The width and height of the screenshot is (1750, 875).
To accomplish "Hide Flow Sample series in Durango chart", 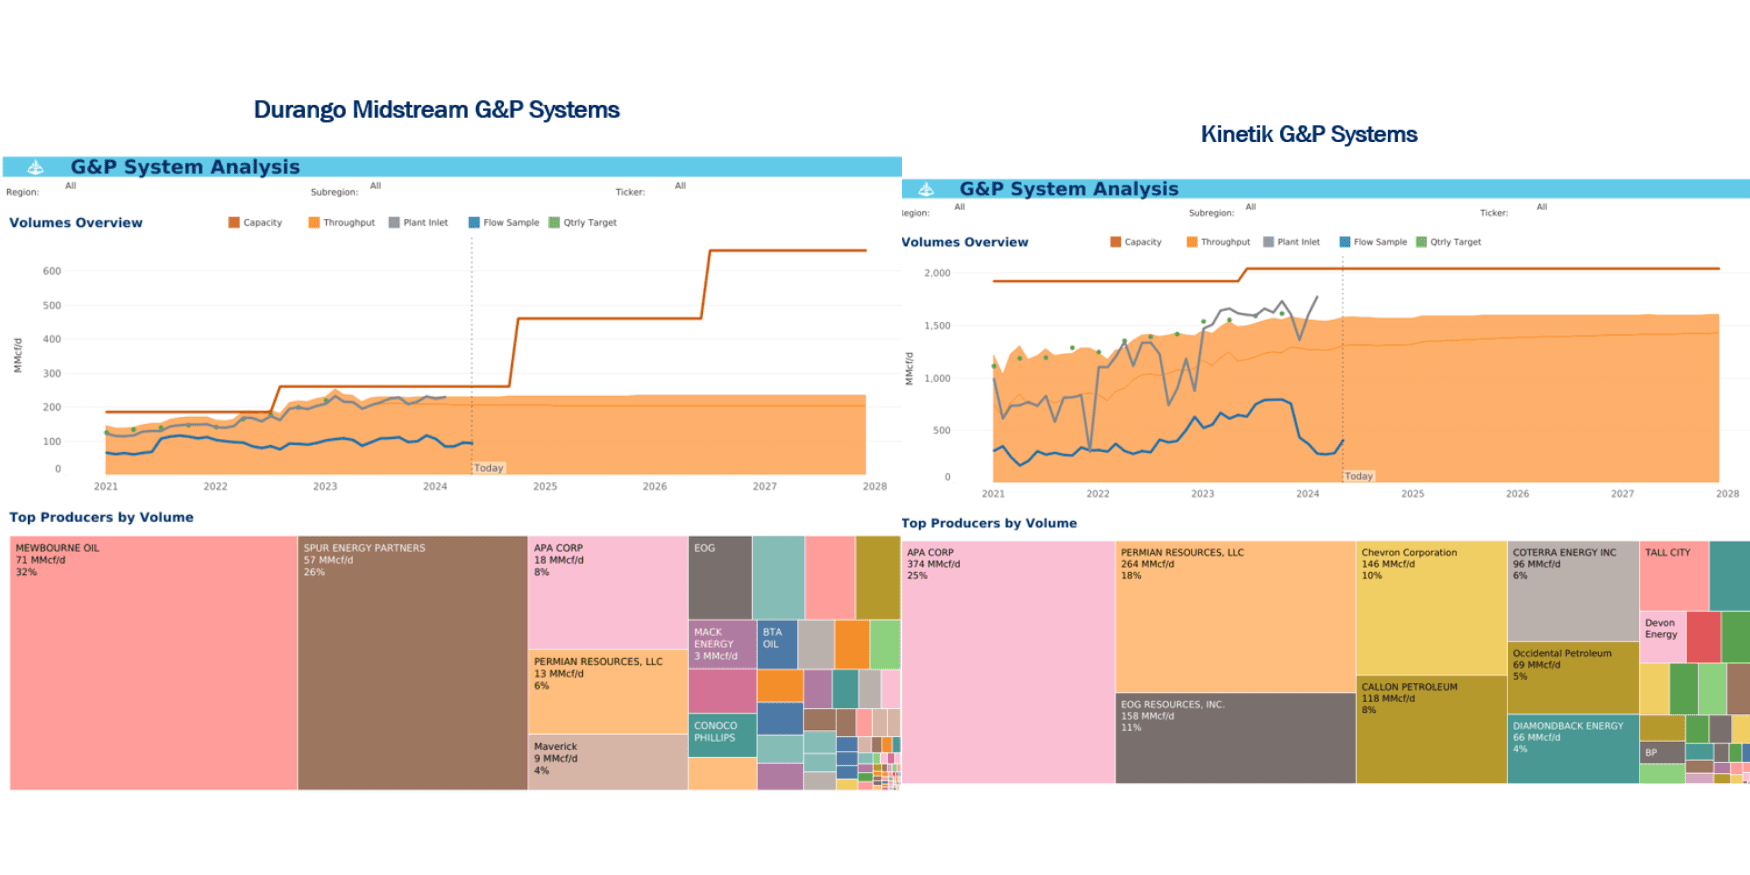I will point(503,223).
